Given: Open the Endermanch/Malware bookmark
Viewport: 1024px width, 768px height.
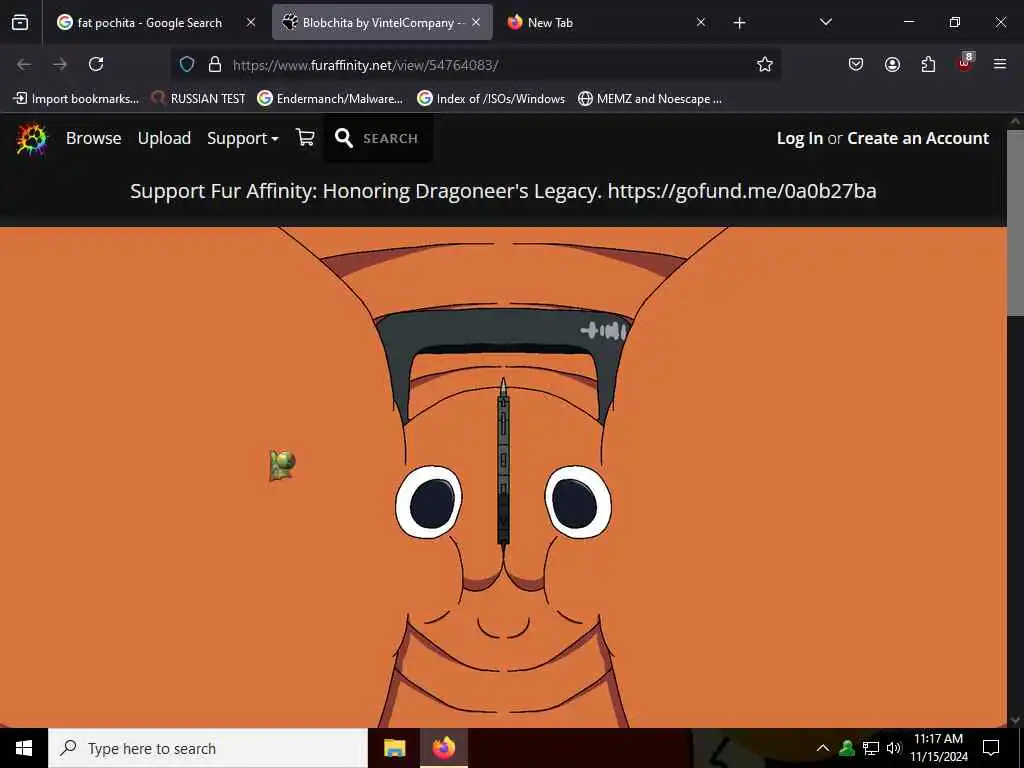Looking at the screenshot, I should (330, 99).
